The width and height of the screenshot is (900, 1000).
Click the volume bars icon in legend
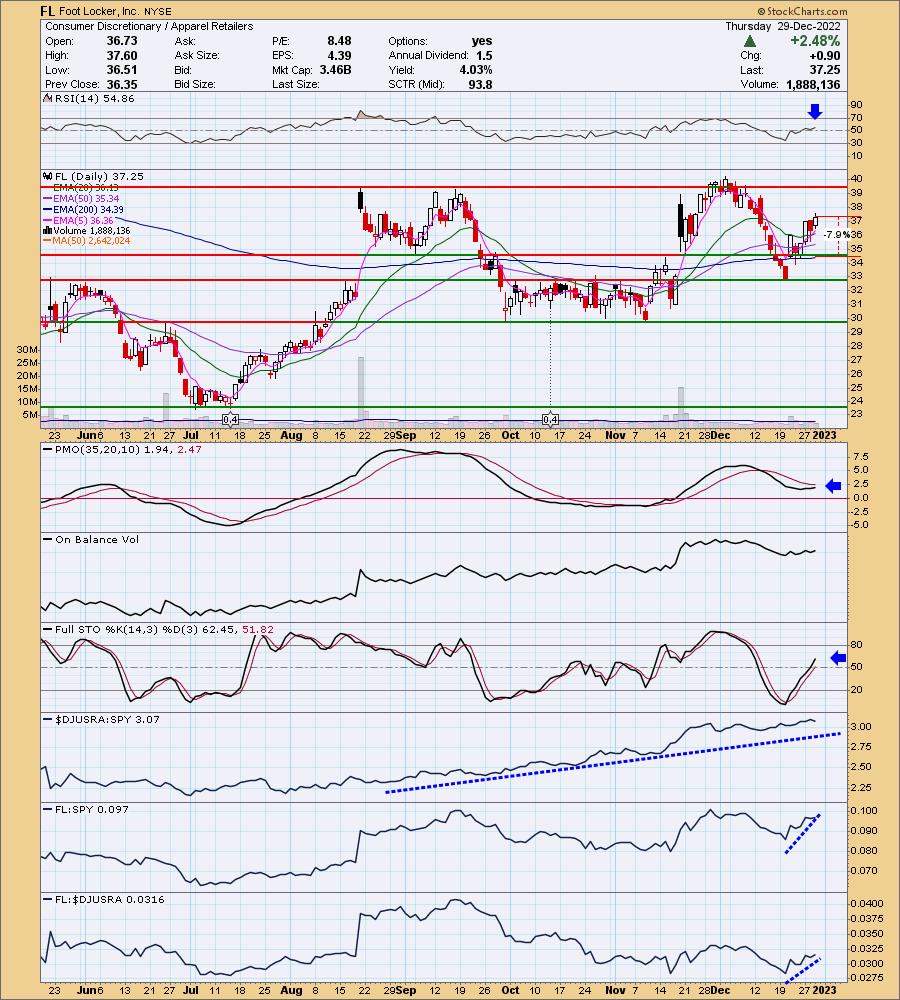tap(47, 230)
